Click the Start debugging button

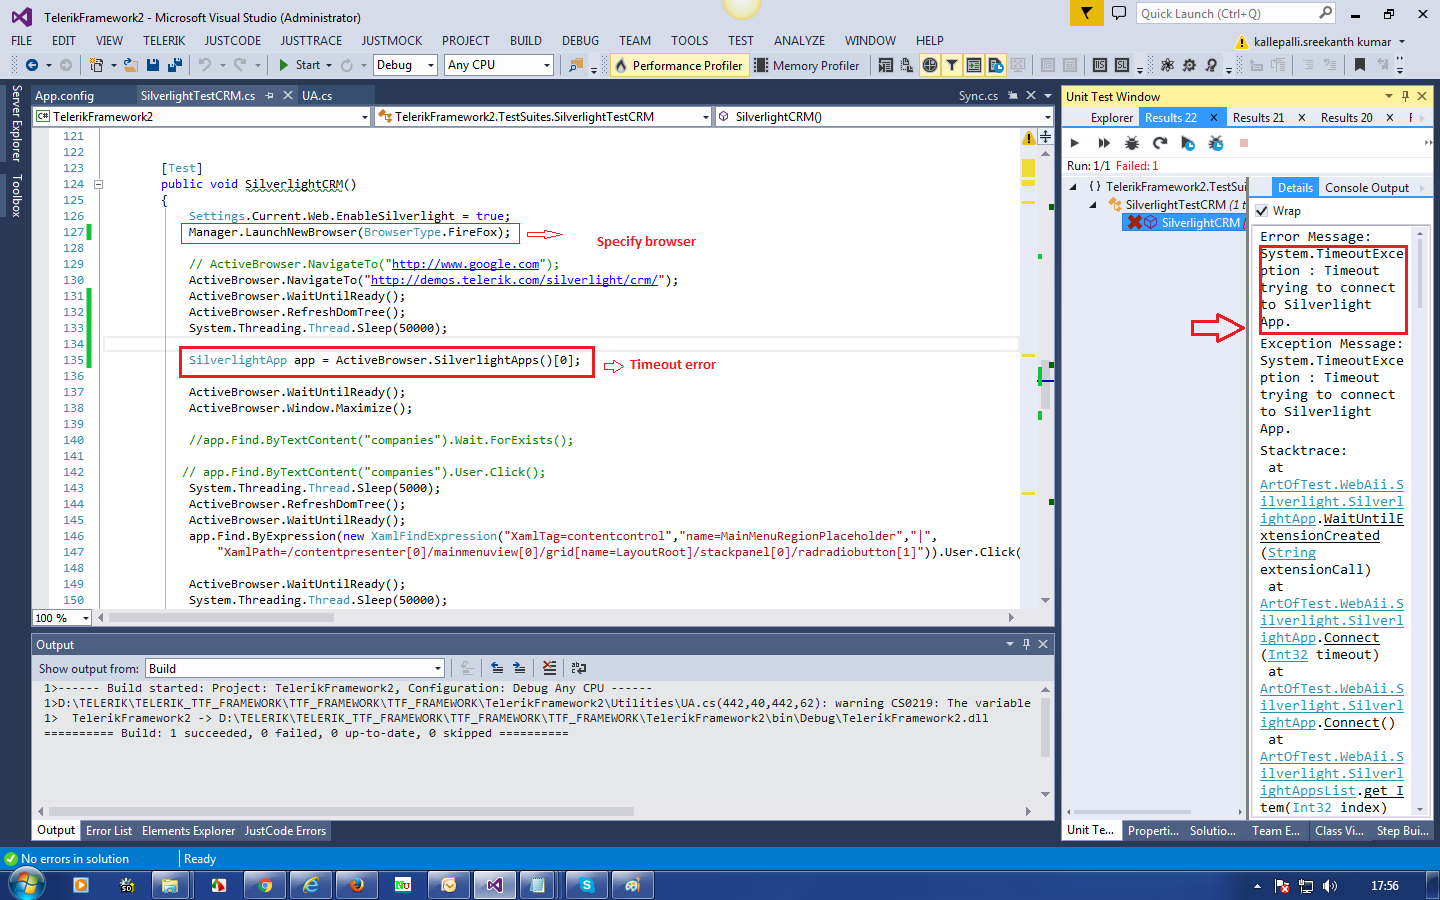coord(299,65)
